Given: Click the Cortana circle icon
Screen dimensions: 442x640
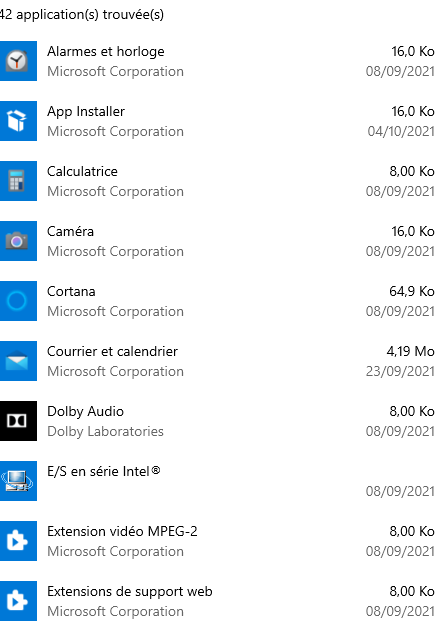Looking at the screenshot, I should click(x=18, y=301).
